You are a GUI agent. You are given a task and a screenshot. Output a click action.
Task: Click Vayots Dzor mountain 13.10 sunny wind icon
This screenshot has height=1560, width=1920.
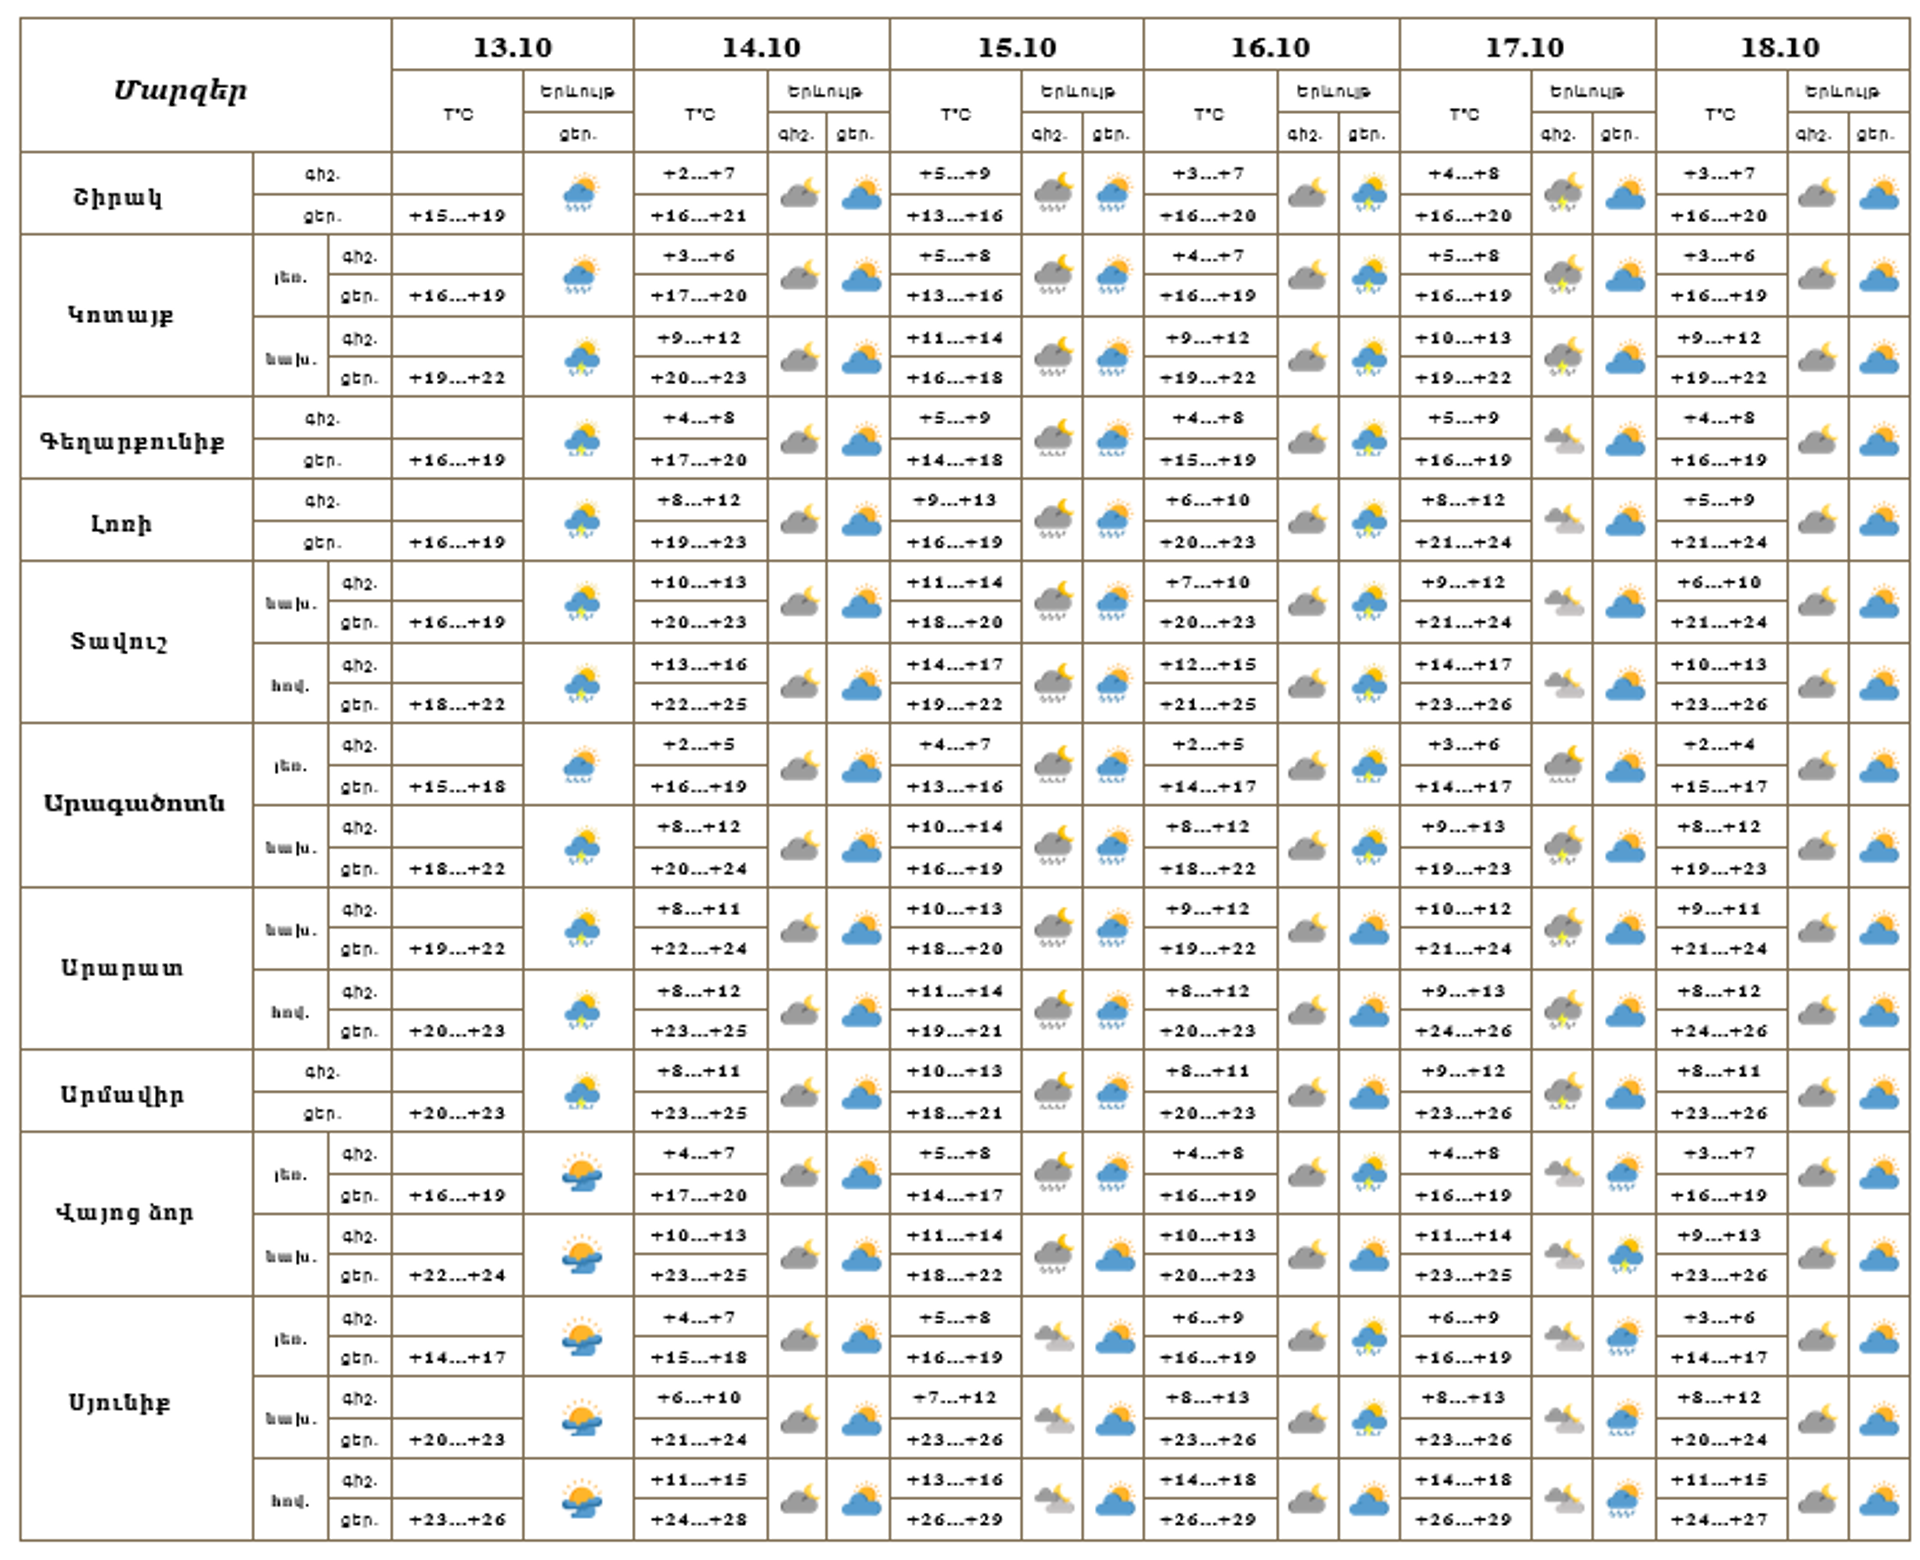[x=581, y=1173]
